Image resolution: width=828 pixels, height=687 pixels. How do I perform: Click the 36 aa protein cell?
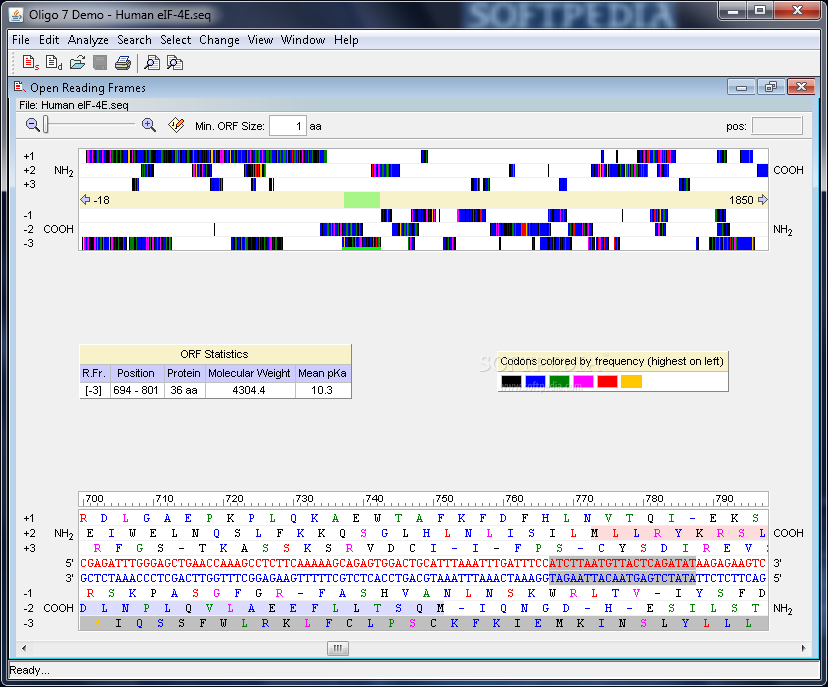tap(184, 390)
